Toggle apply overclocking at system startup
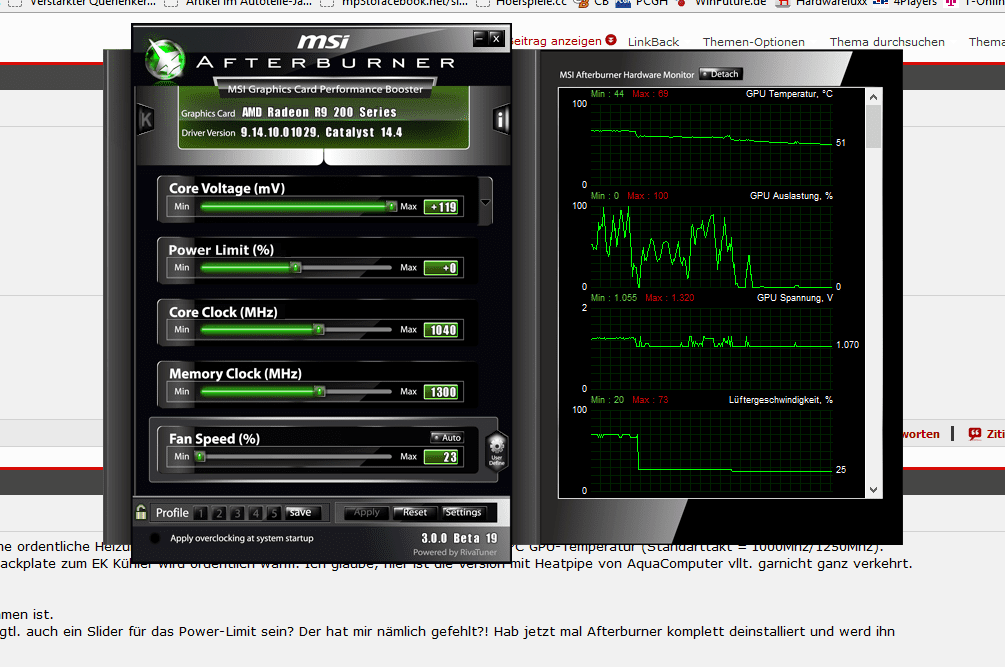The height and width of the screenshot is (667, 1005). pyautogui.click(x=154, y=538)
